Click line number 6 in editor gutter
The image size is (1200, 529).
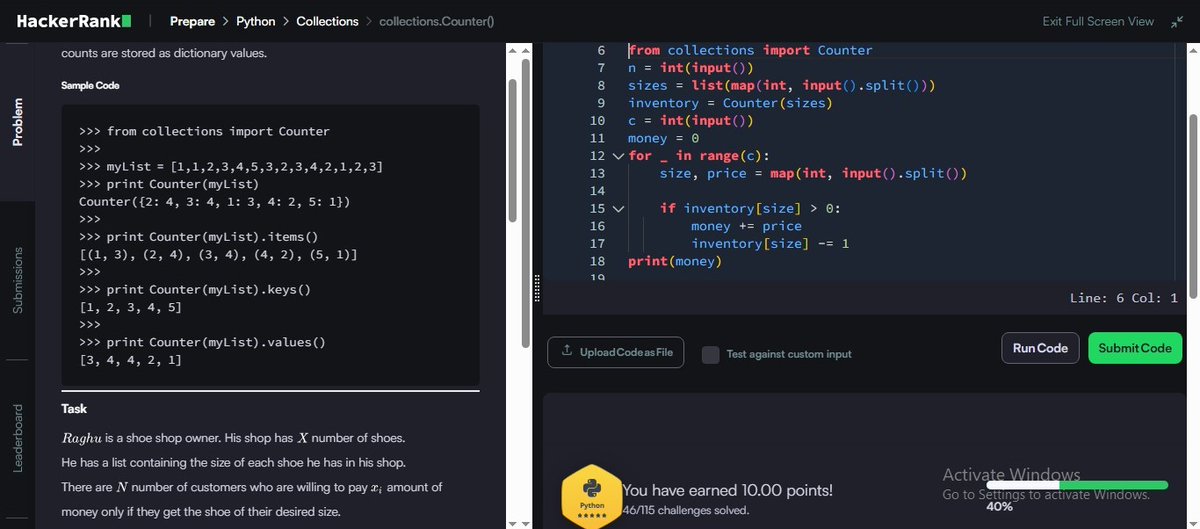[x=600, y=50]
